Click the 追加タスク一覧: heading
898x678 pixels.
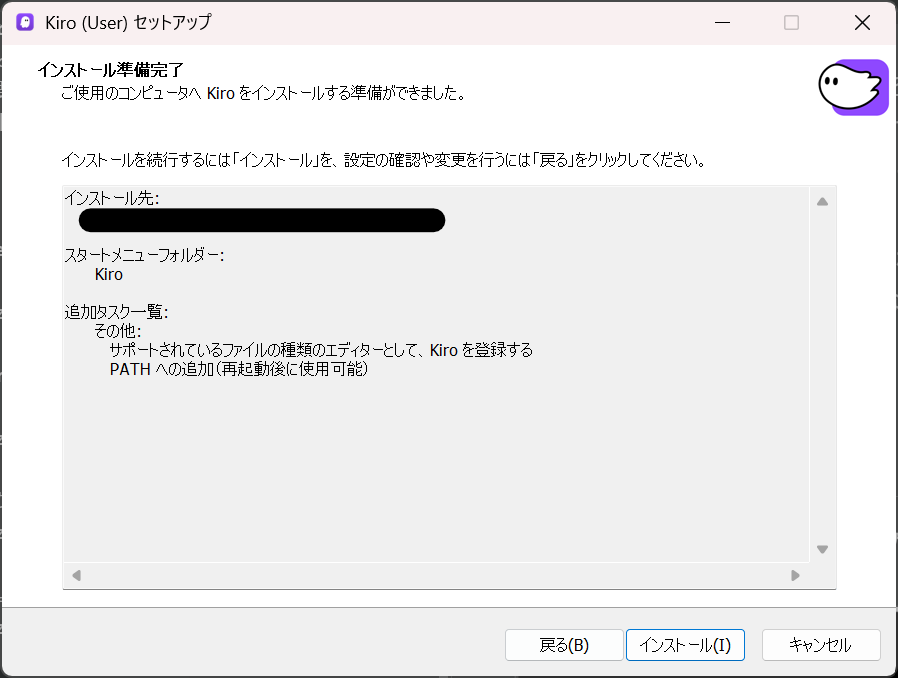[116, 312]
